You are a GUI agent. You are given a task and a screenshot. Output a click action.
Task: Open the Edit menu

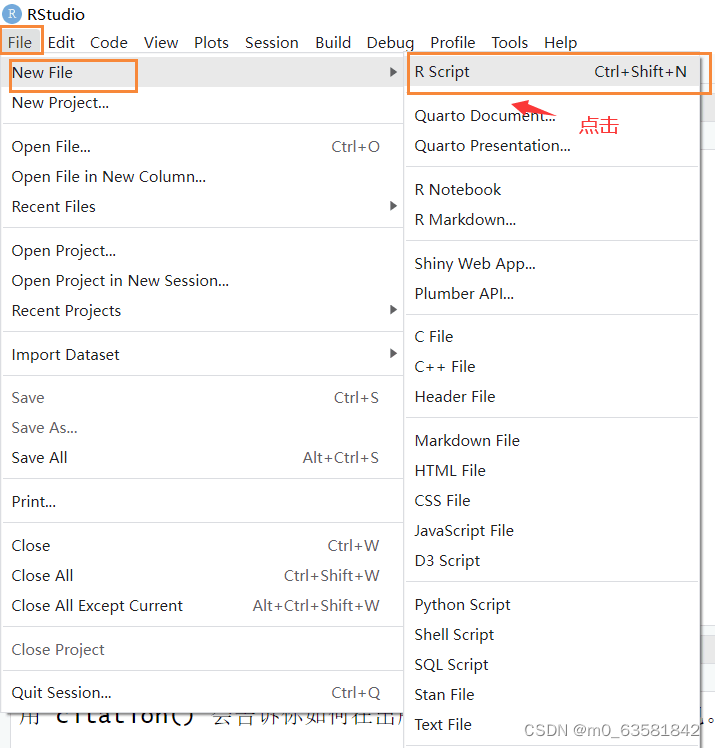tap(61, 42)
